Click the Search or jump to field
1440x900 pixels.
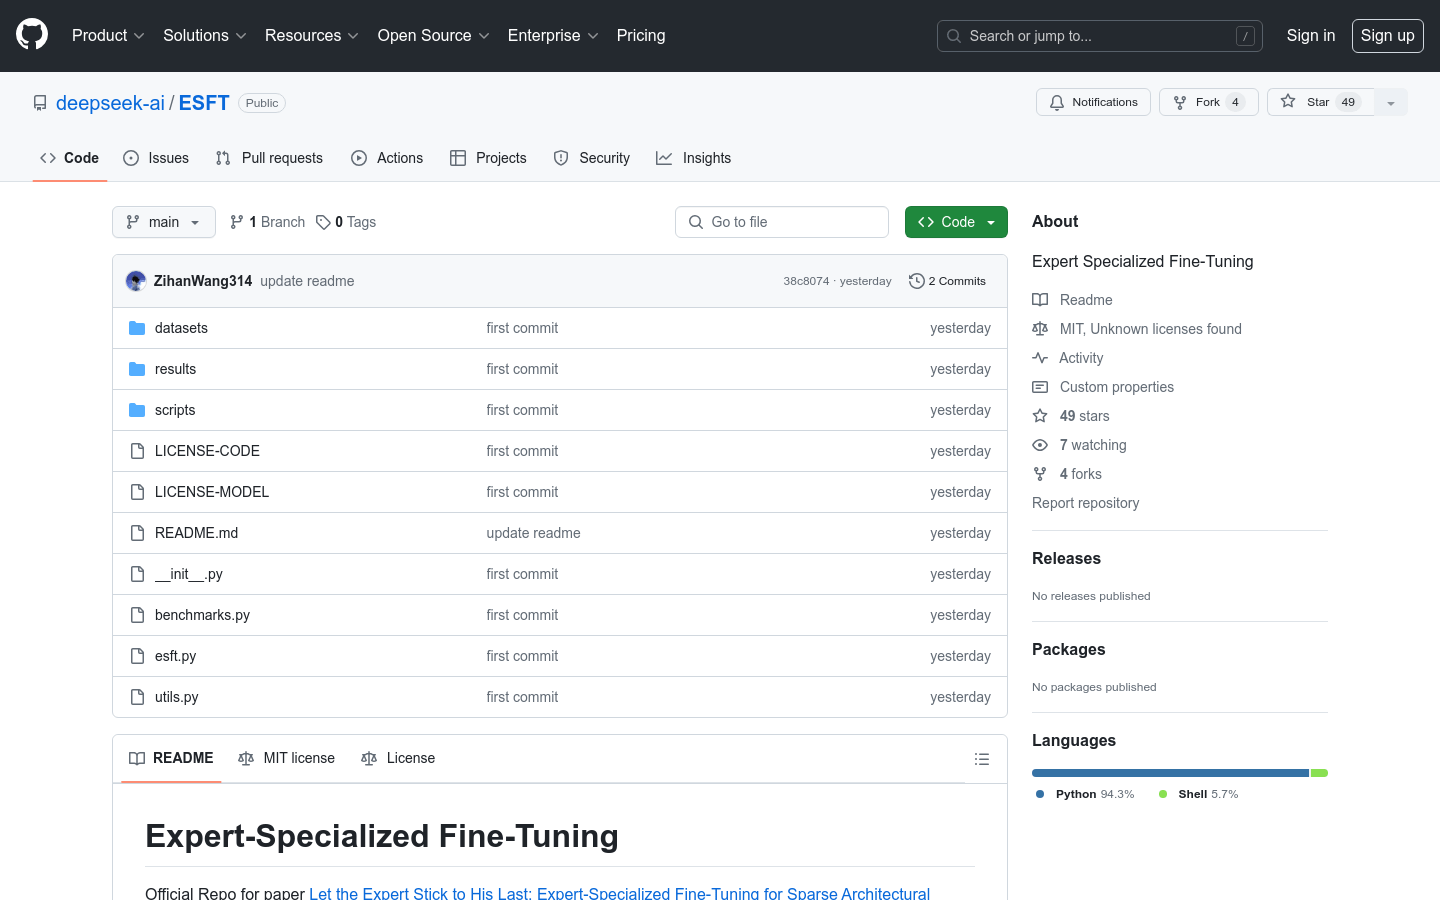coord(1099,36)
